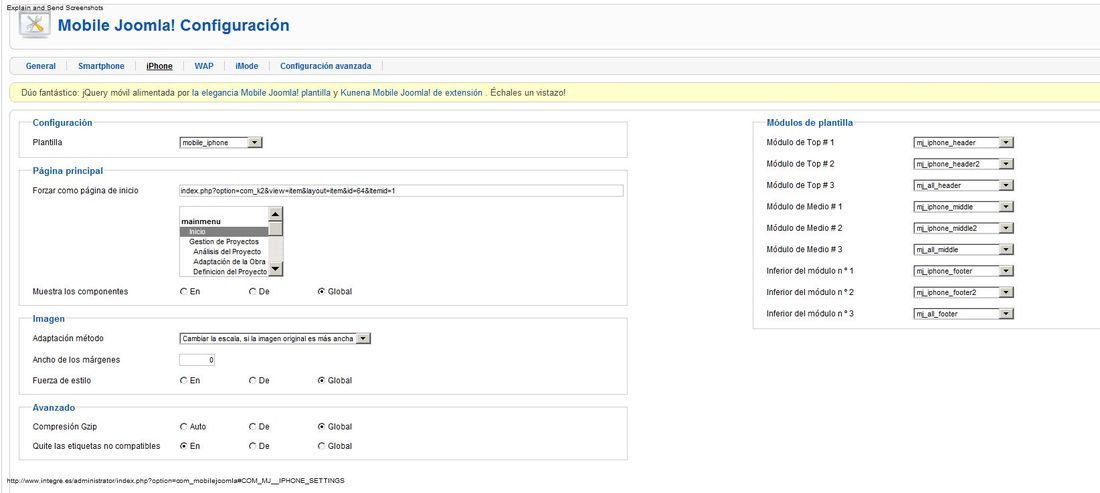Open the Módulo de Top # 1 dropdown
Image resolution: width=1100 pixels, height=493 pixels.
pyautogui.click(x=964, y=142)
